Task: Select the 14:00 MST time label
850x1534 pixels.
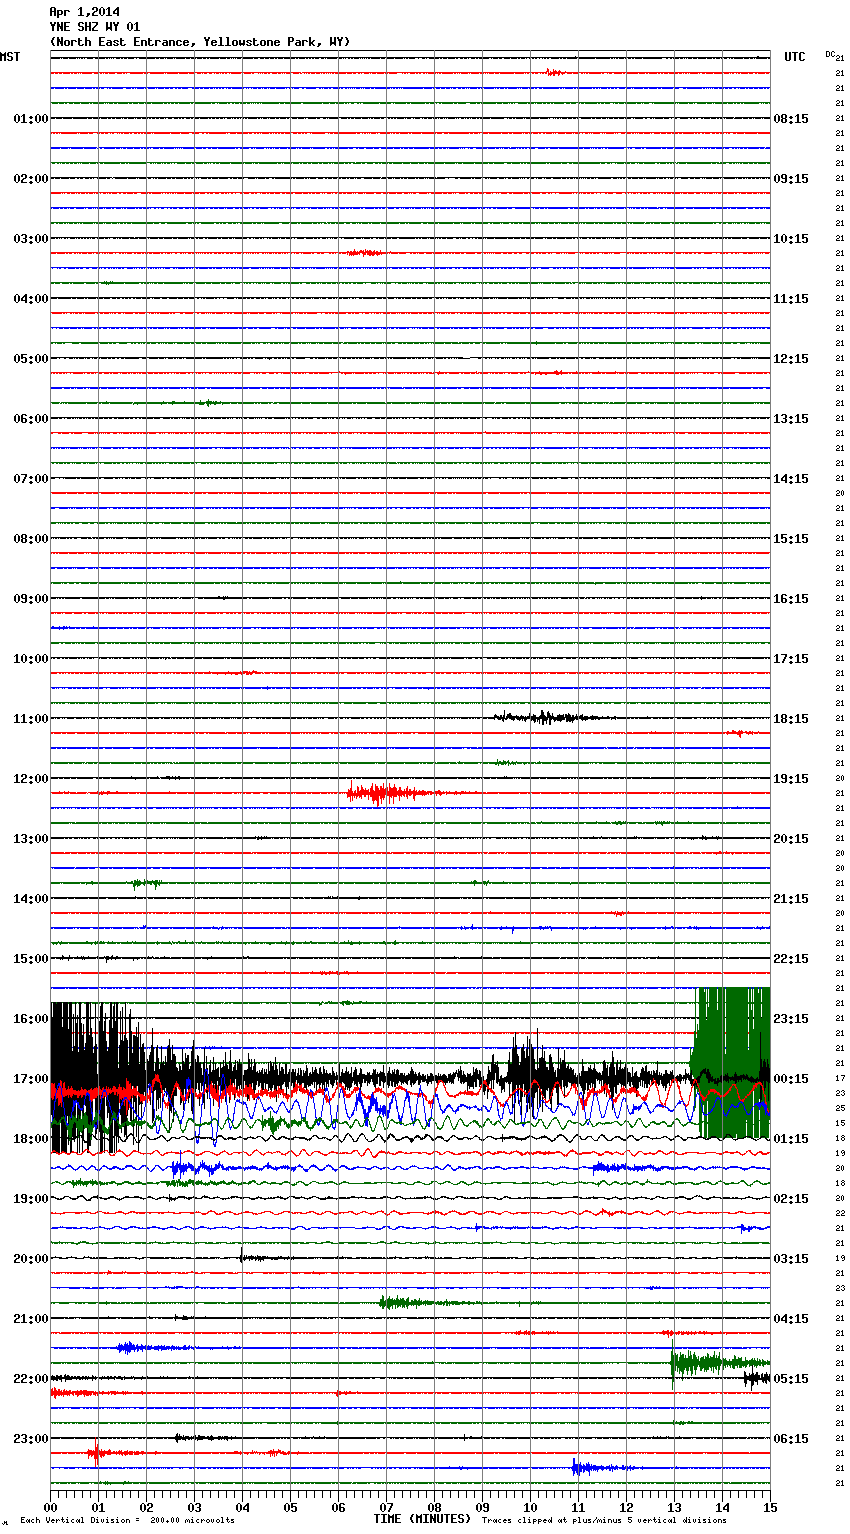Action: pyautogui.click(x=31, y=899)
